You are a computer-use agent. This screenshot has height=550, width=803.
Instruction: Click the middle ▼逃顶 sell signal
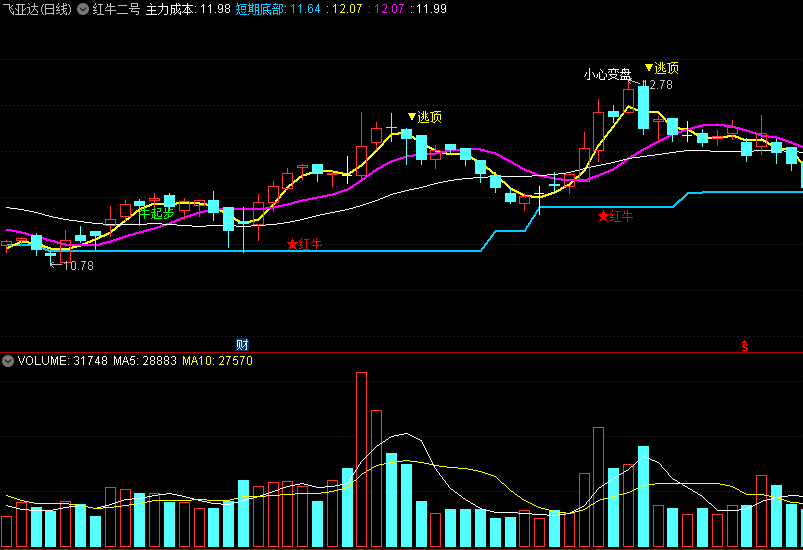click(425, 117)
